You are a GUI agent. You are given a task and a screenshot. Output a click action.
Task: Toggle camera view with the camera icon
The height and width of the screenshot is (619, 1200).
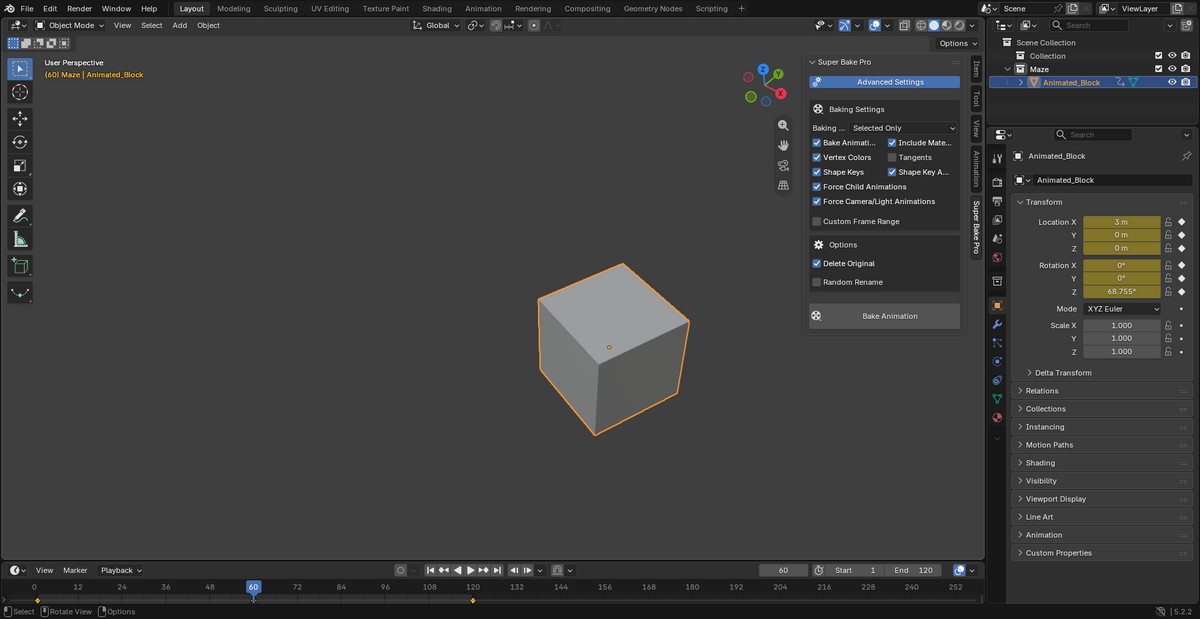(x=784, y=165)
